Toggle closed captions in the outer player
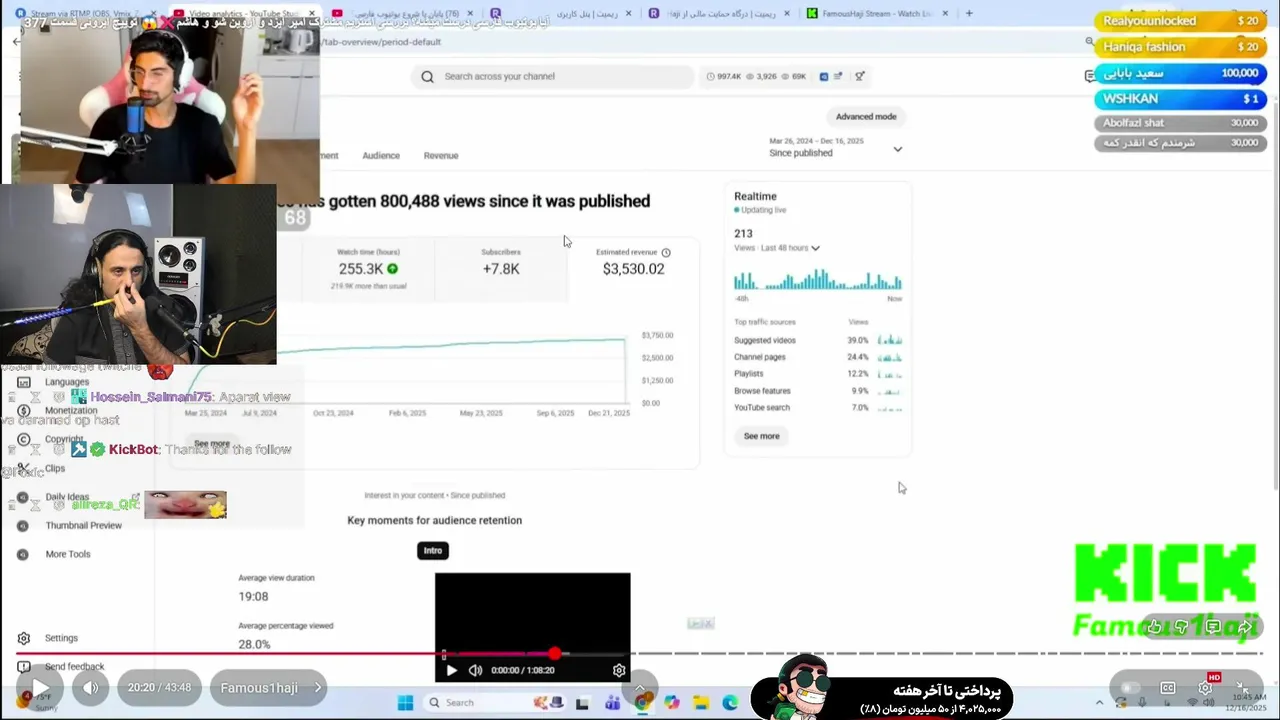The height and width of the screenshot is (720, 1280). 1168,688
